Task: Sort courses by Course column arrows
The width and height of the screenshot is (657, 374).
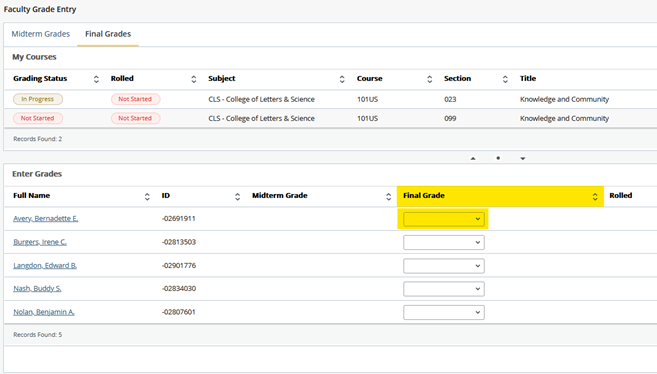Action: click(x=429, y=79)
